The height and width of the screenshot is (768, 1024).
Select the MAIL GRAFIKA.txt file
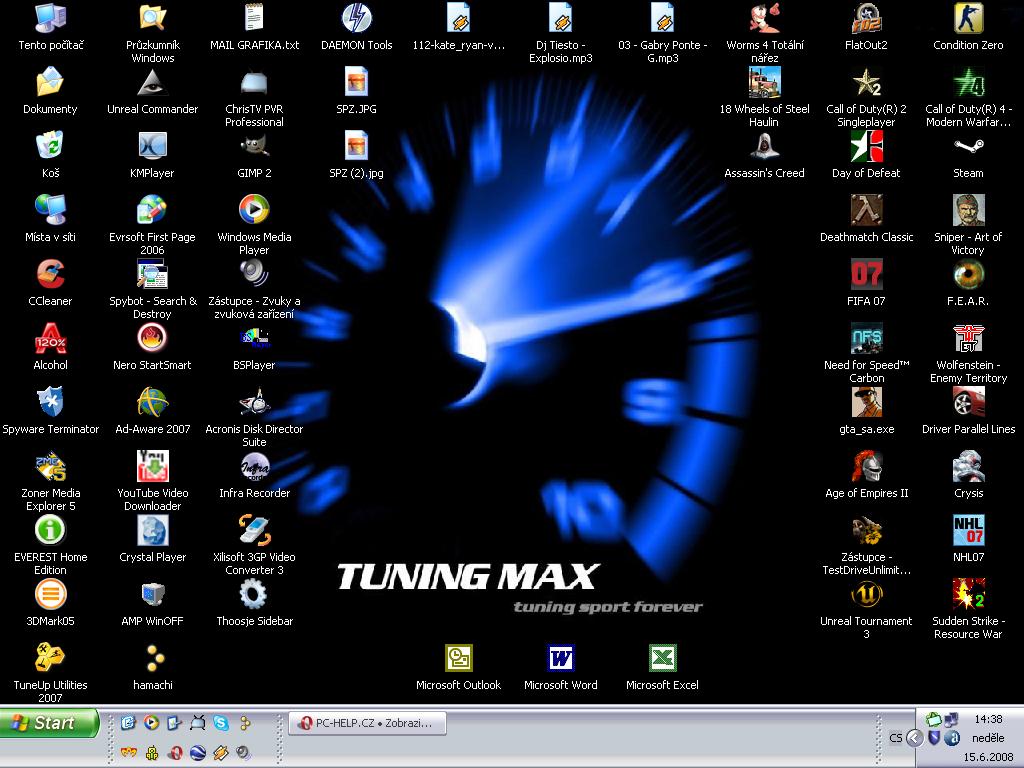(254, 18)
